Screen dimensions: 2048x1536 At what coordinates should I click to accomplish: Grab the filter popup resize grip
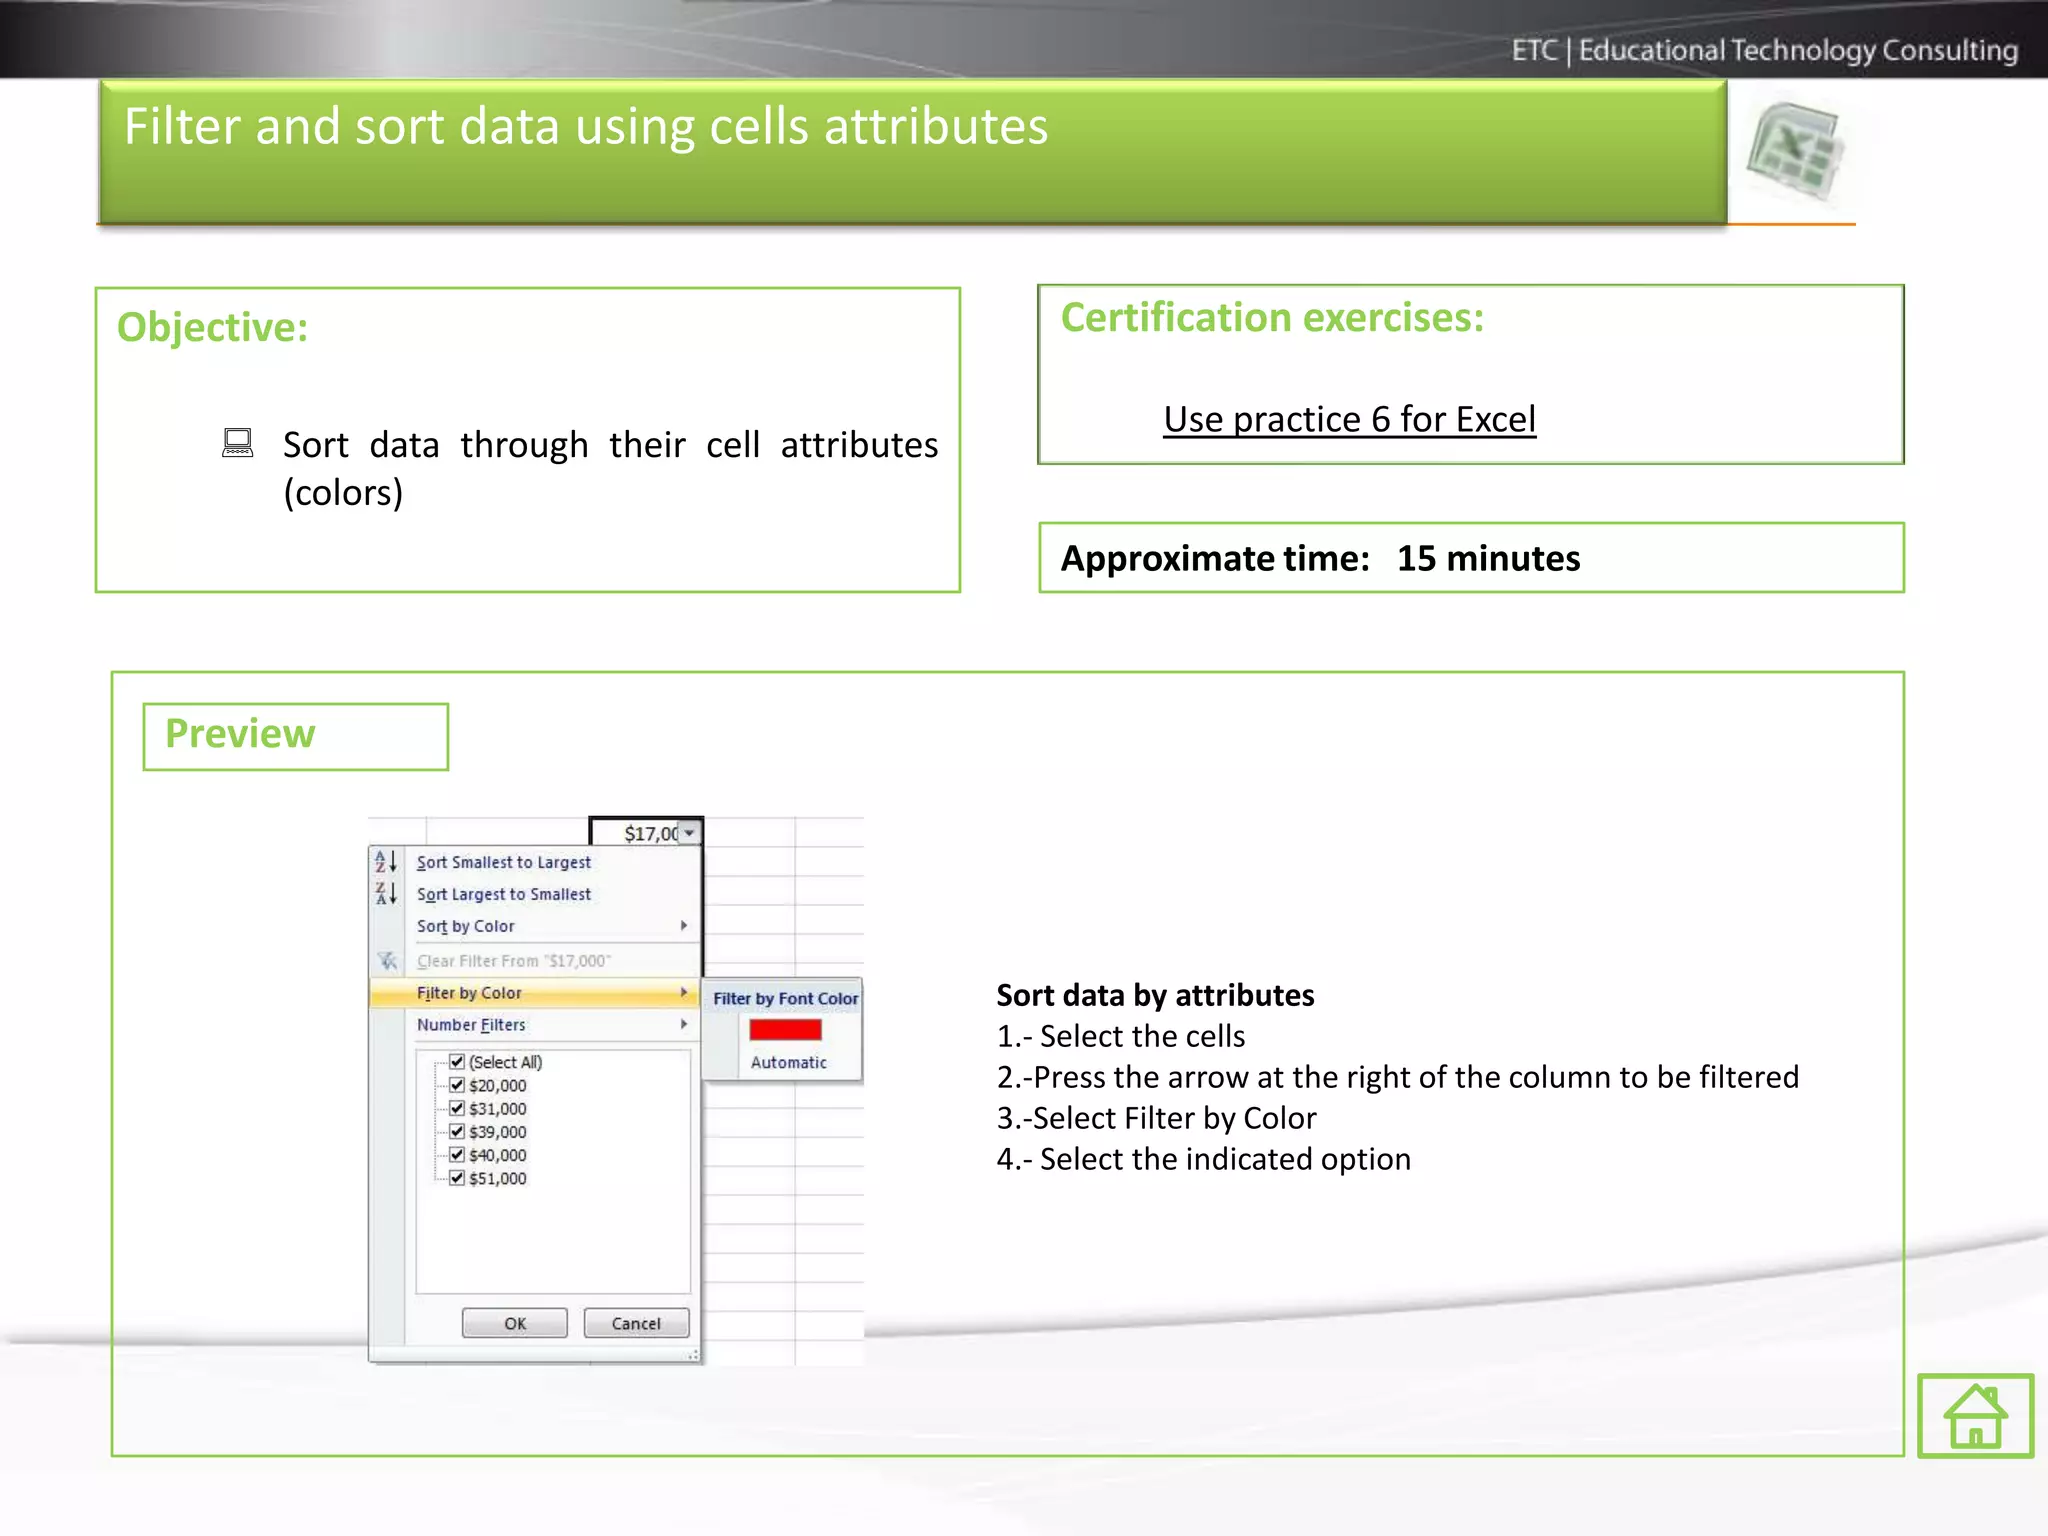(693, 1355)
